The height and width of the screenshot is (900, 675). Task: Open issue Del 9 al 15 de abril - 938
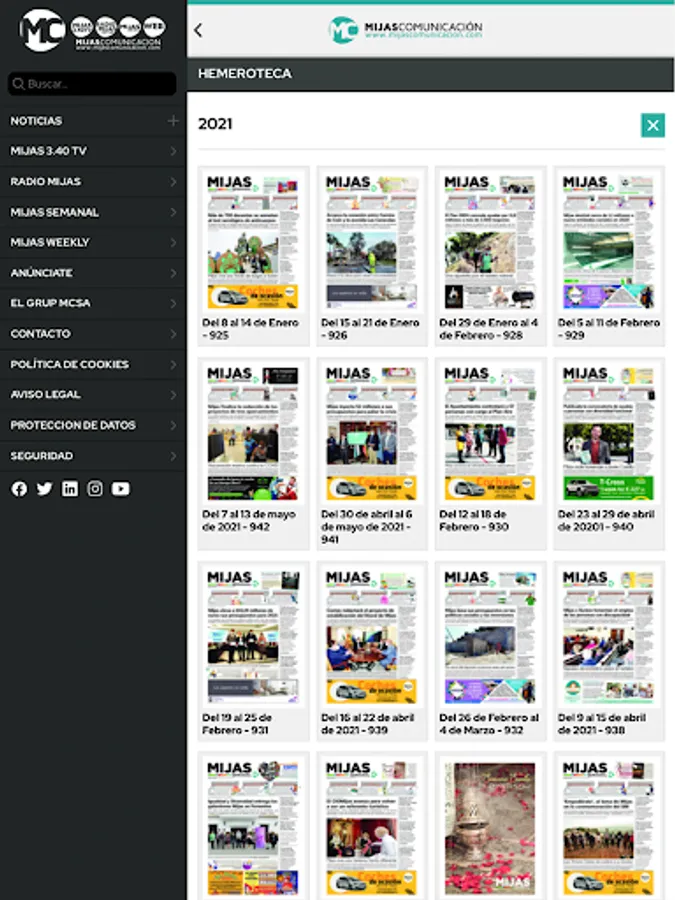(609, 651)
